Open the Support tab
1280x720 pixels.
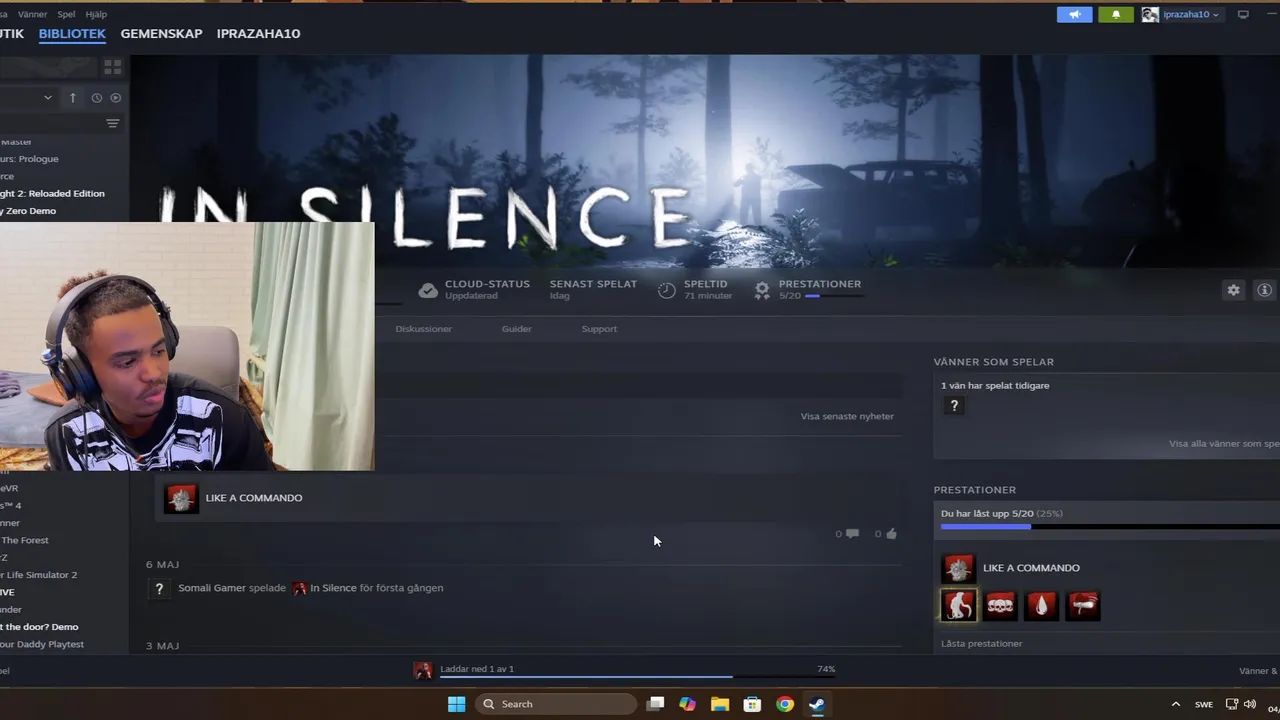(x=599, y=329)
